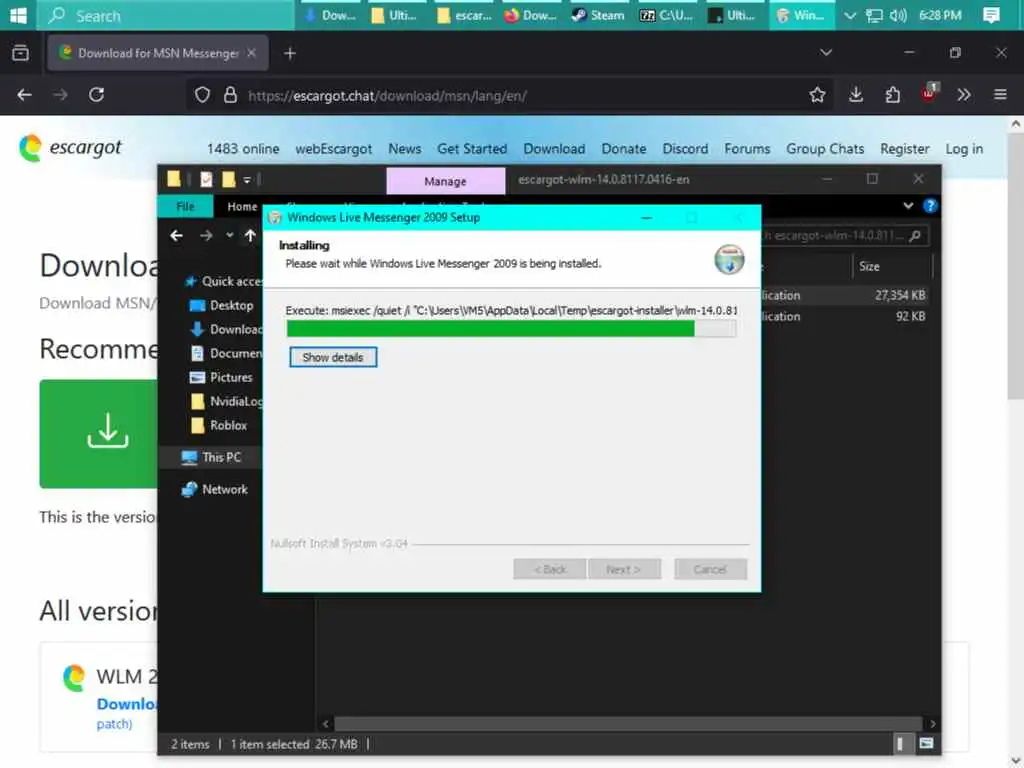Reload the current page
This screenshot has width=1024, height=768.
coord(97,95)
